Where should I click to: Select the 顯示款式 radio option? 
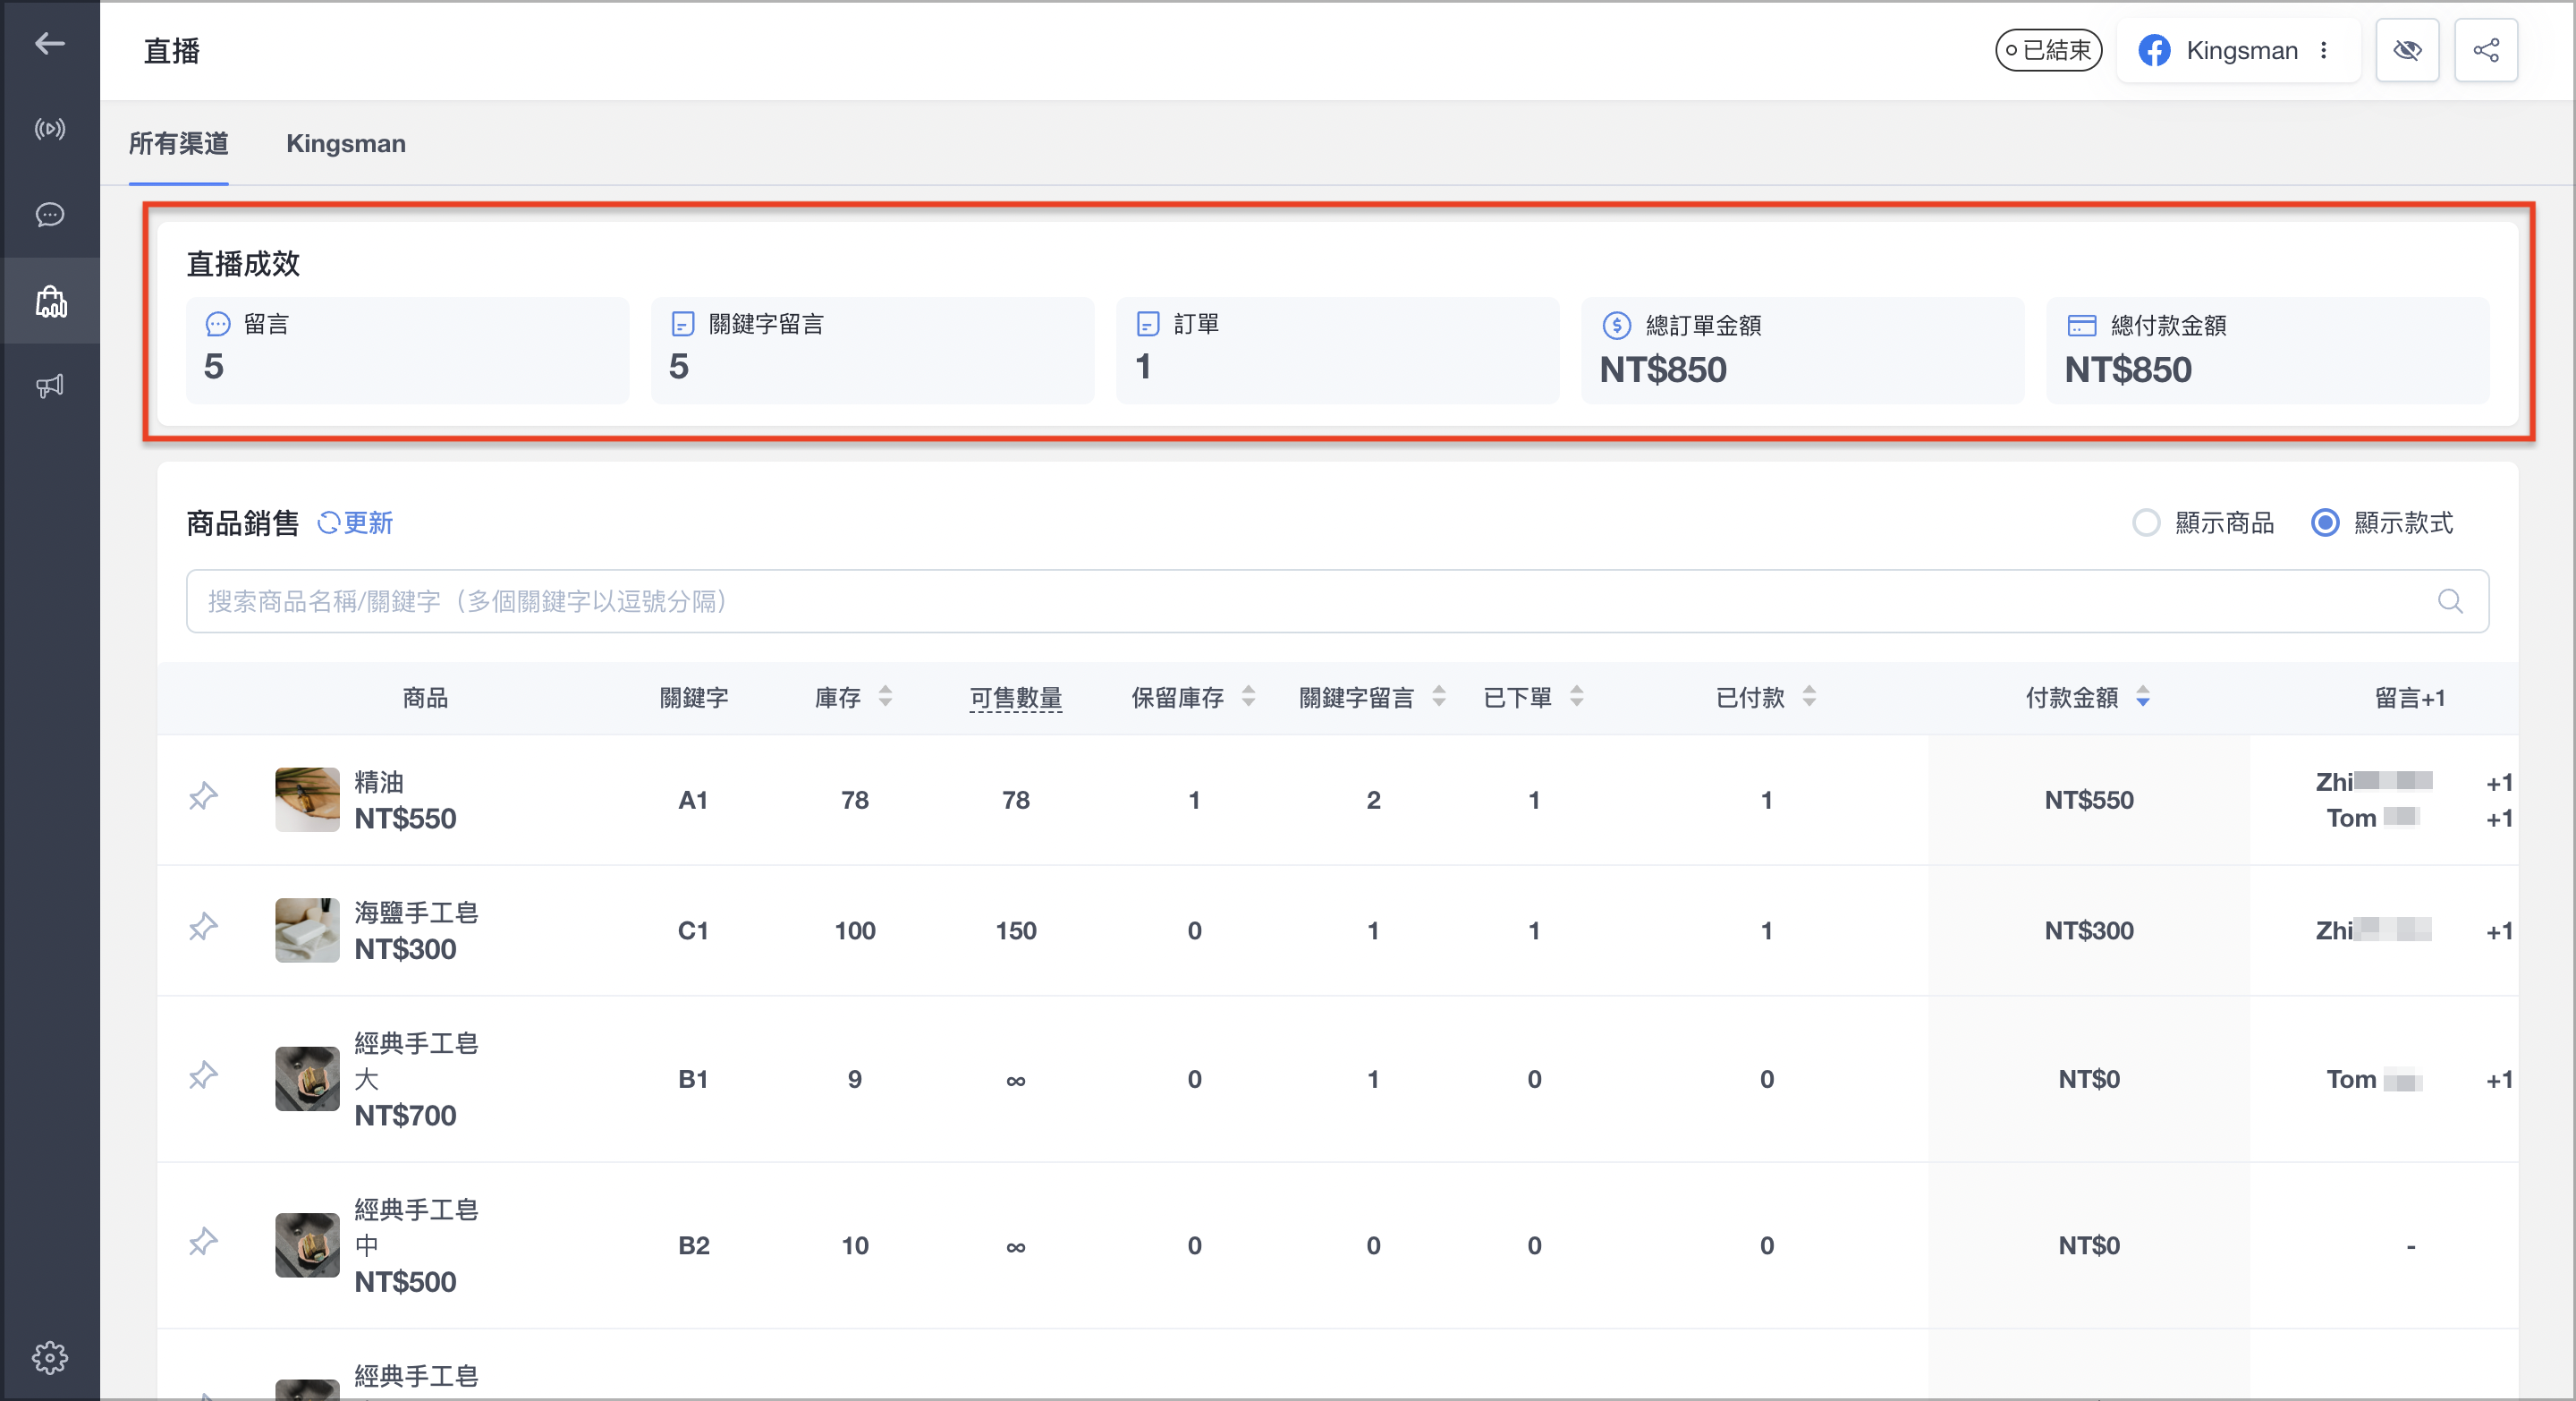pyautogui.click(x=2325, y=523)
